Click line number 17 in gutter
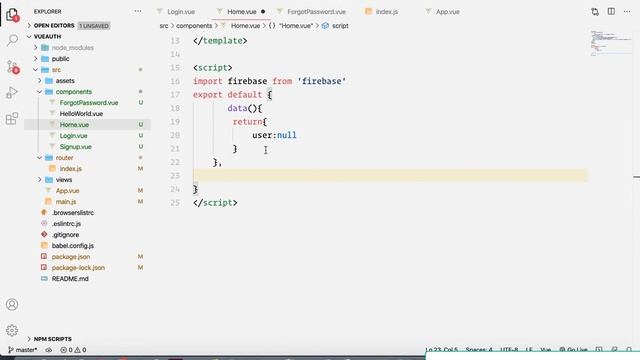The height and width of the screenshot is (360, 640). click(x=175, y=95)
